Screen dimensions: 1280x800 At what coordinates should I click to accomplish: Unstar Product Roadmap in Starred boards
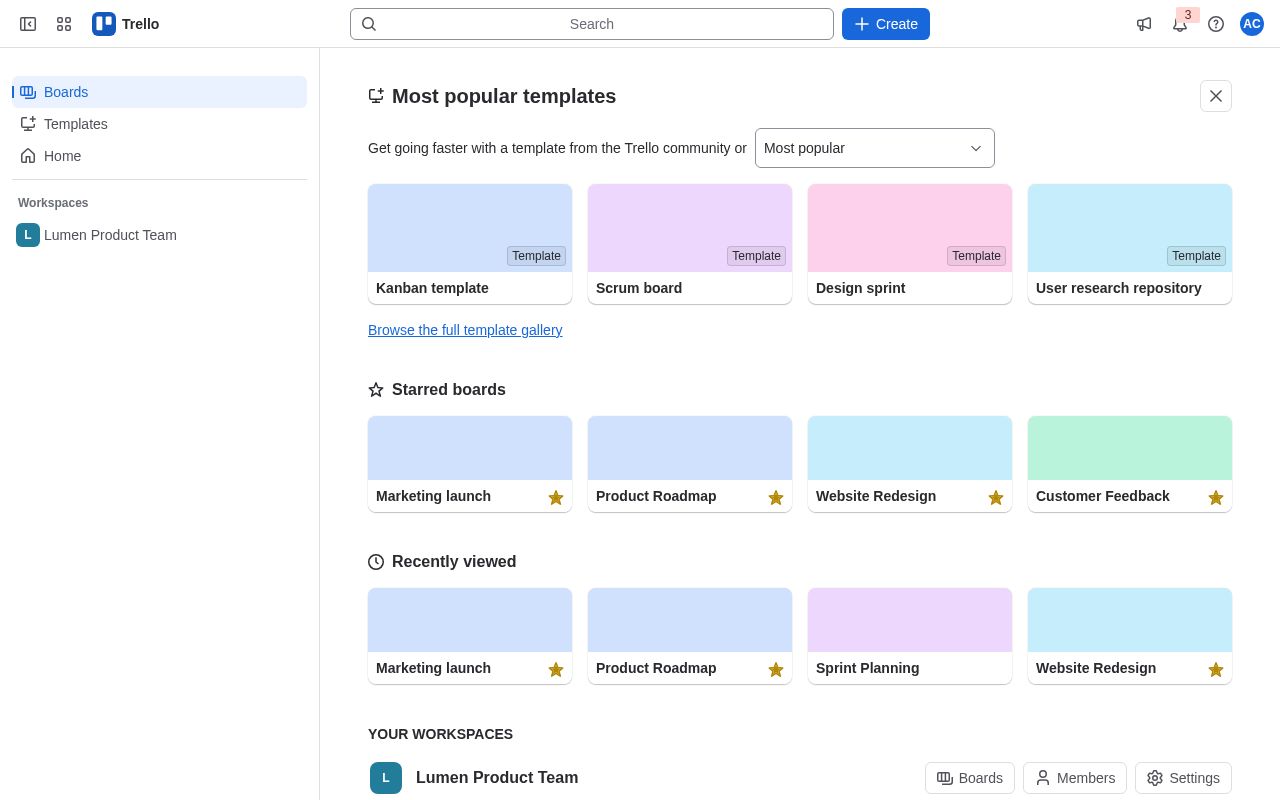point(776,497)
